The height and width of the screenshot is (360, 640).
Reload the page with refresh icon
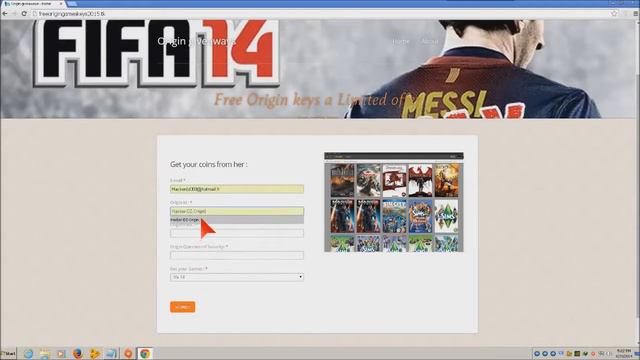coord(24,13)
